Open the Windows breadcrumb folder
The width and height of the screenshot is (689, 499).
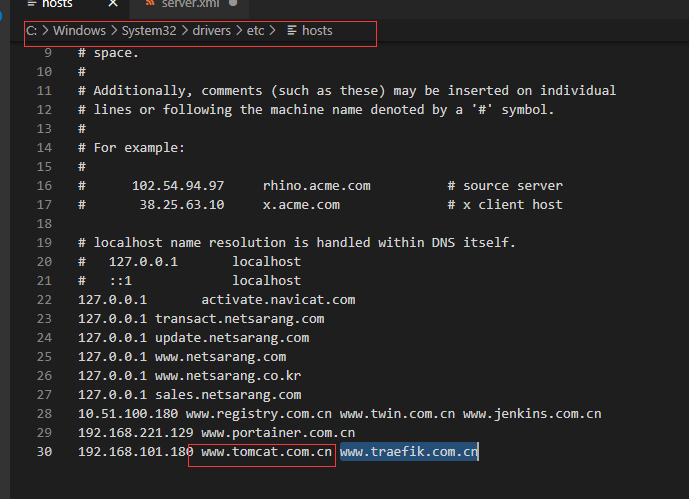click(x=80, y=31)
